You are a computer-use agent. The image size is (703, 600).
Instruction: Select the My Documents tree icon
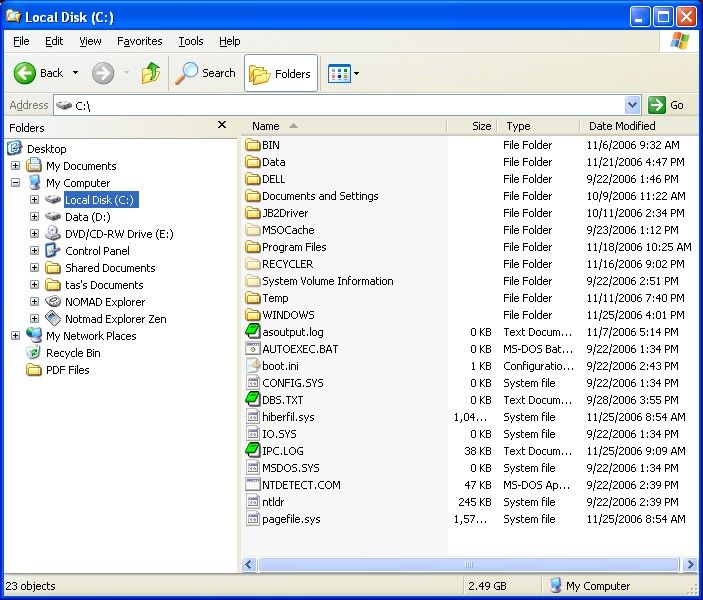point(34,165)
